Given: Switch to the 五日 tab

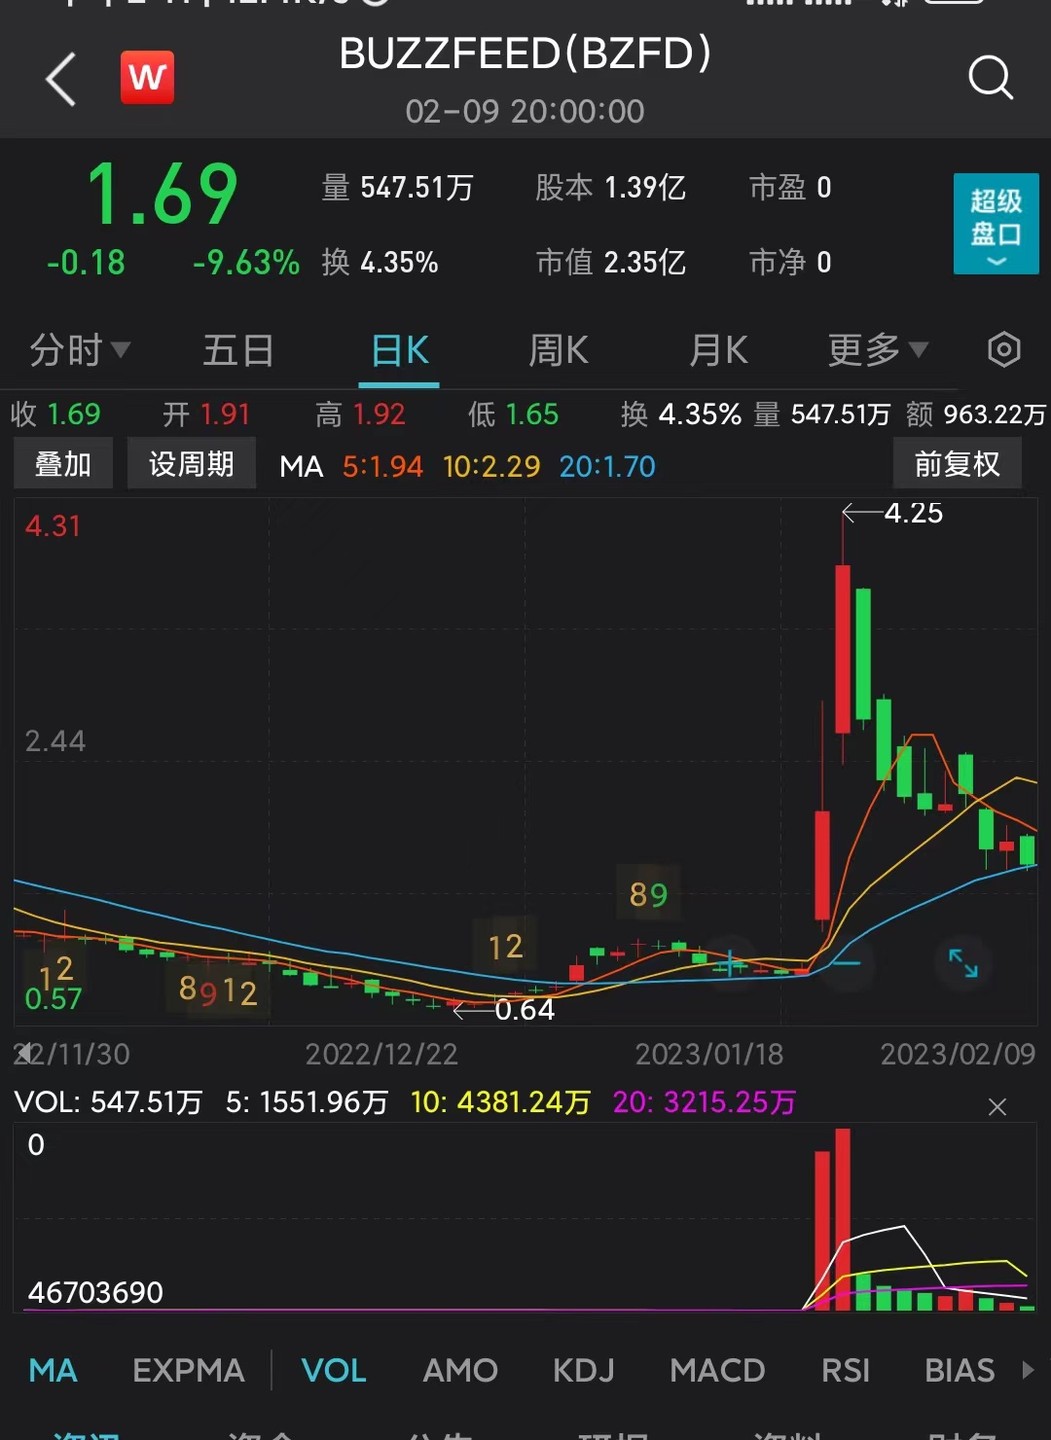Looking at the screenshot, I should 238,350.
